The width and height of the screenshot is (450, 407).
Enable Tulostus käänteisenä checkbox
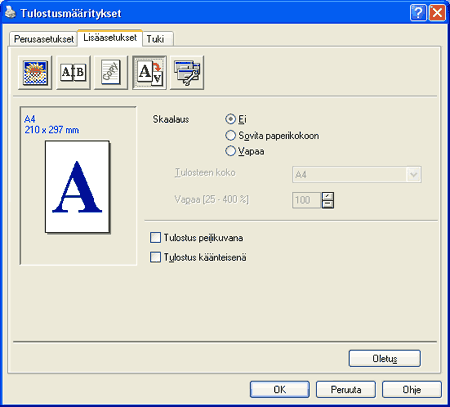pos(155,257)
